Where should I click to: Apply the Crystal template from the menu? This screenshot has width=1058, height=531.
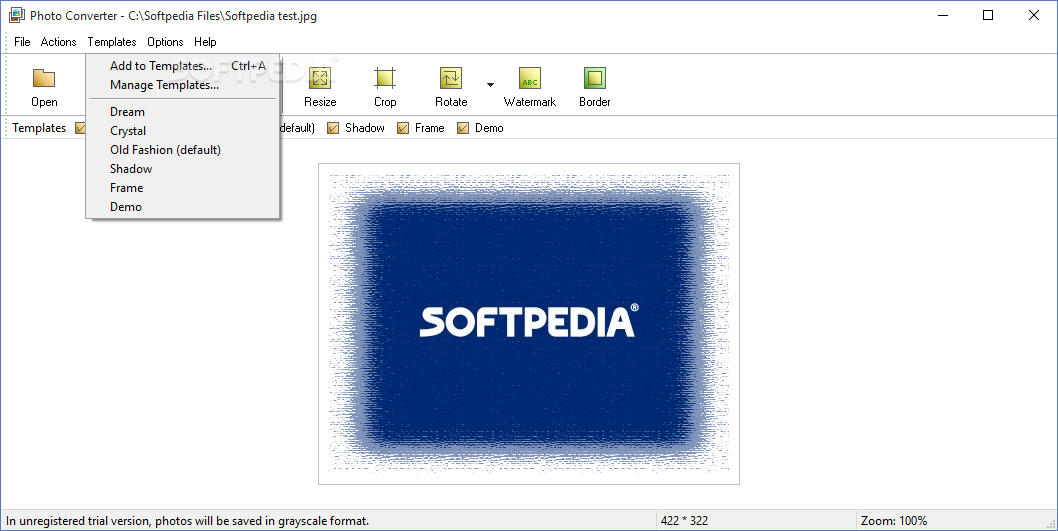coord(183,131)
